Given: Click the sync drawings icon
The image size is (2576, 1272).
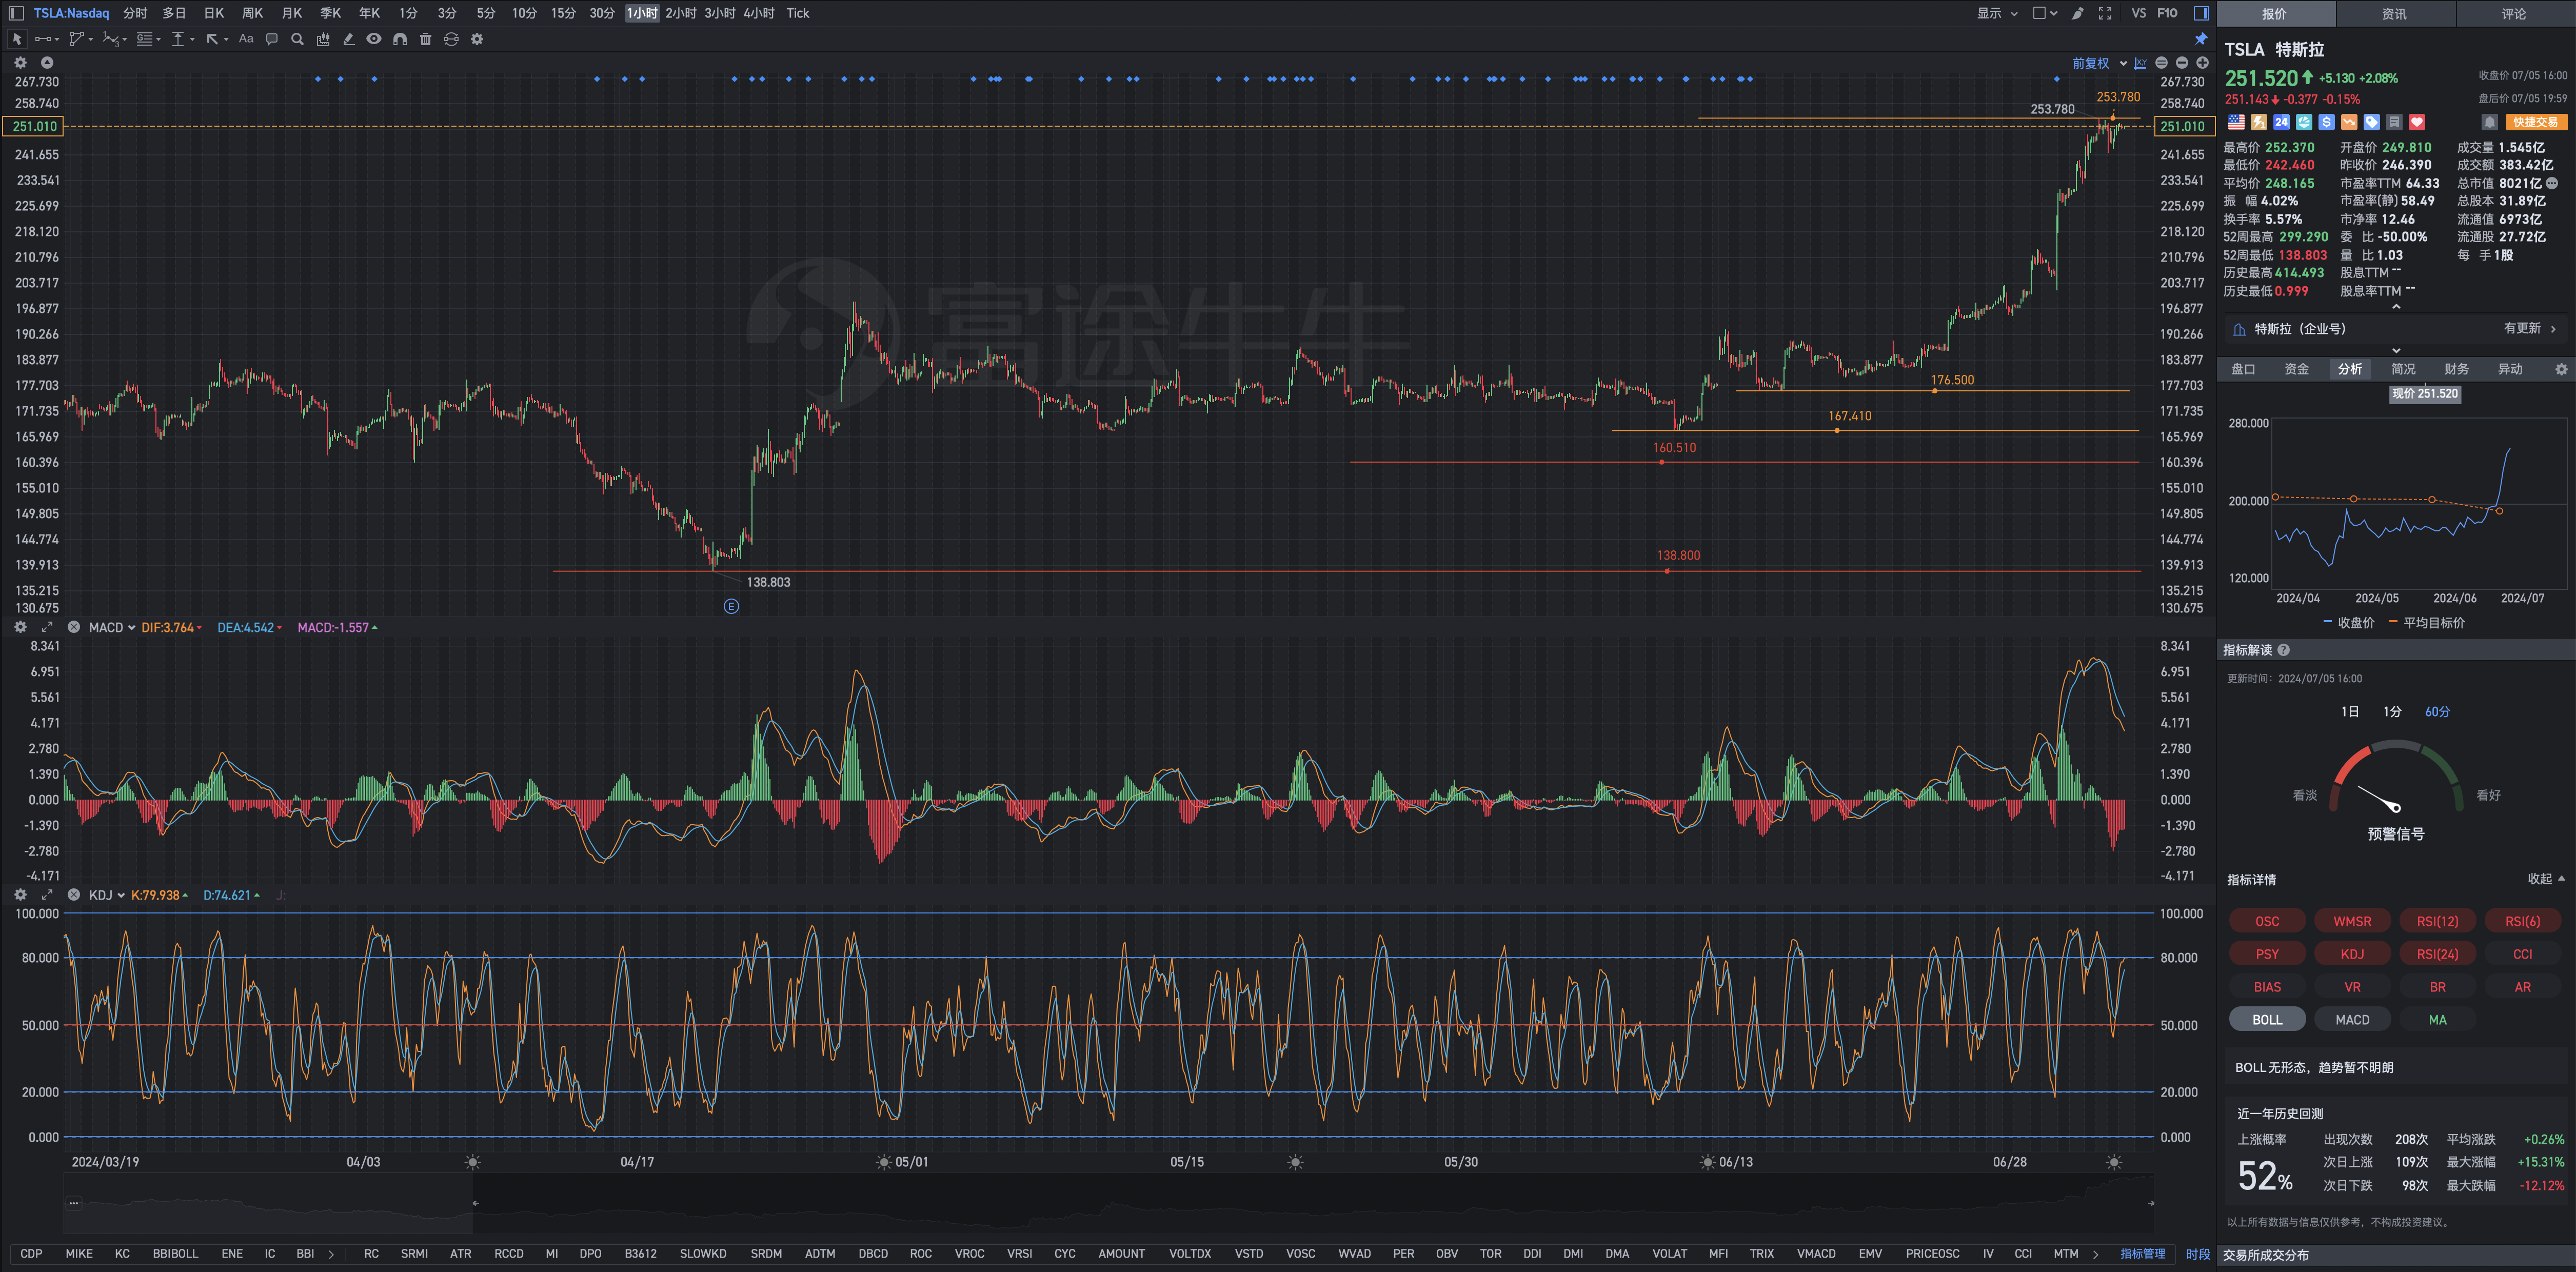Looking at the screenshot, I should tap(451, 39).
